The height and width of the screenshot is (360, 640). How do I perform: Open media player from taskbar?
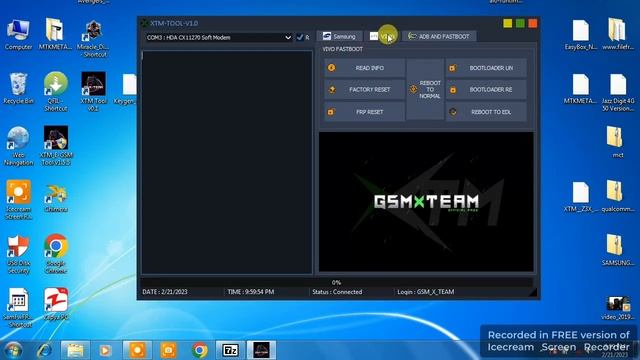pos(106,350)
